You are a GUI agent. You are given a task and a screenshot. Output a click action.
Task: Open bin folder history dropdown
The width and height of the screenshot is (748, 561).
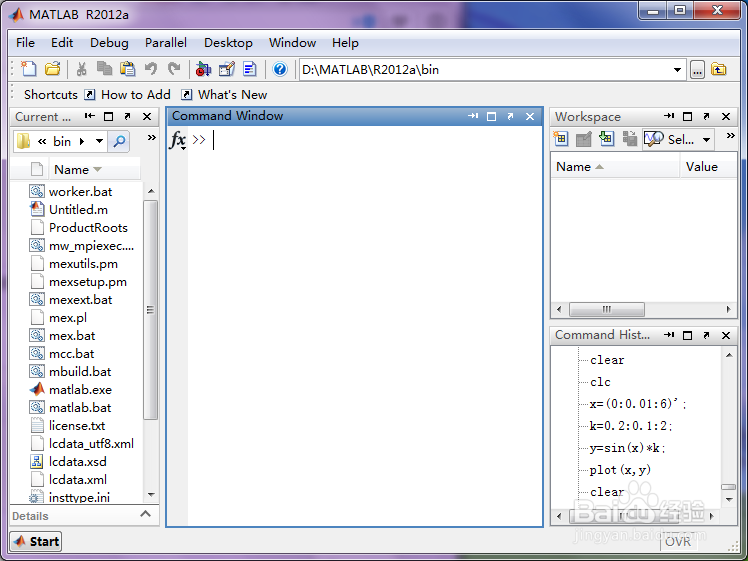(99, 141)
